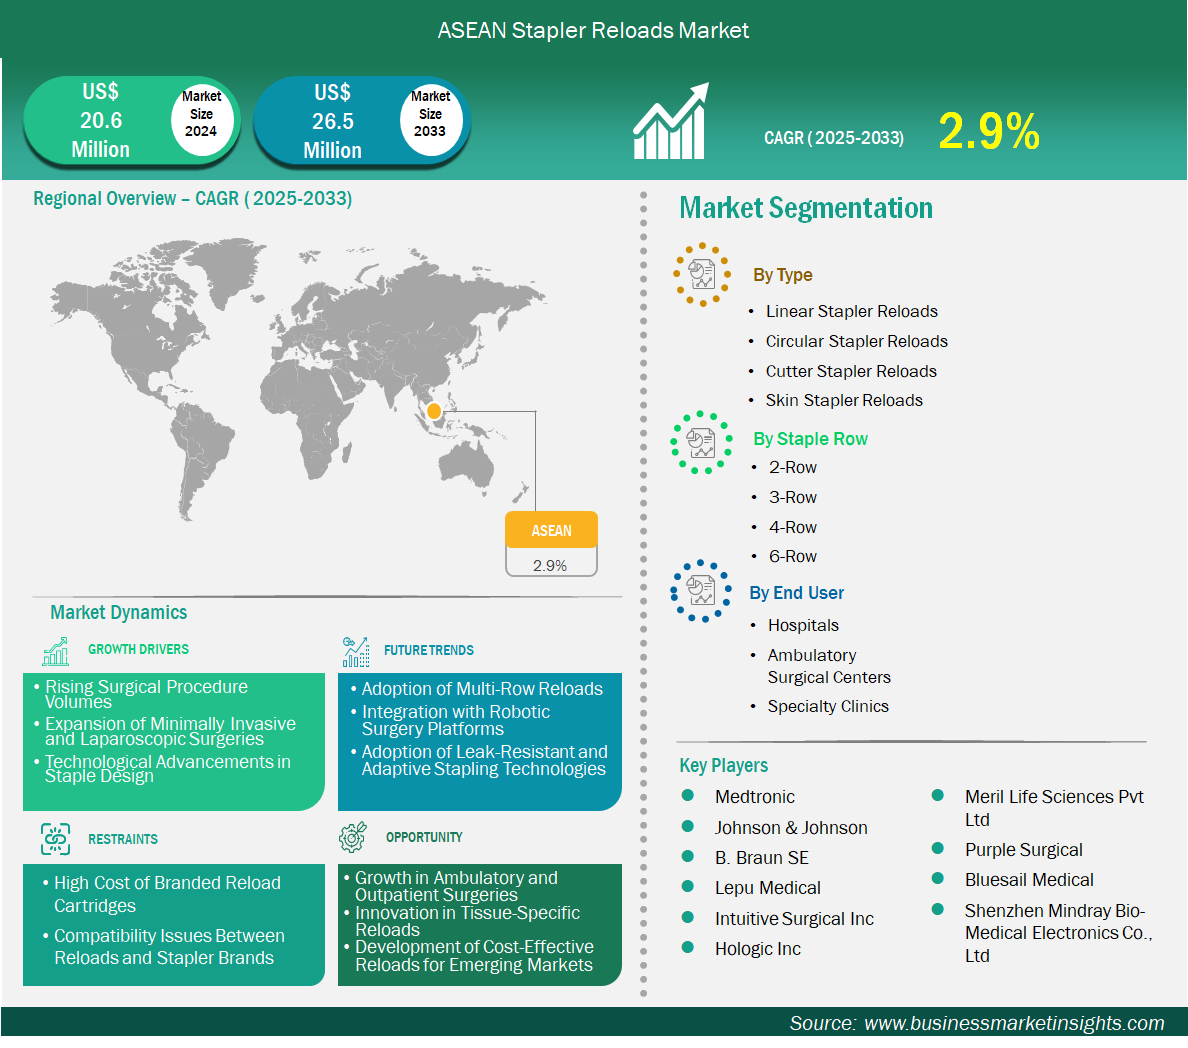
Task: Click the By End User blue icon
Action: 702,591
